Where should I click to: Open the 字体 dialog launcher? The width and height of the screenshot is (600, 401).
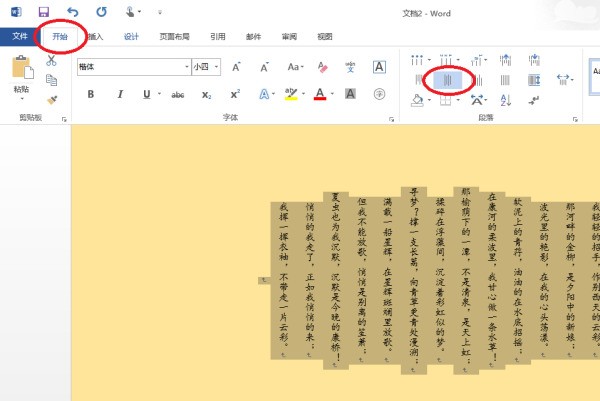click(391, 119)
